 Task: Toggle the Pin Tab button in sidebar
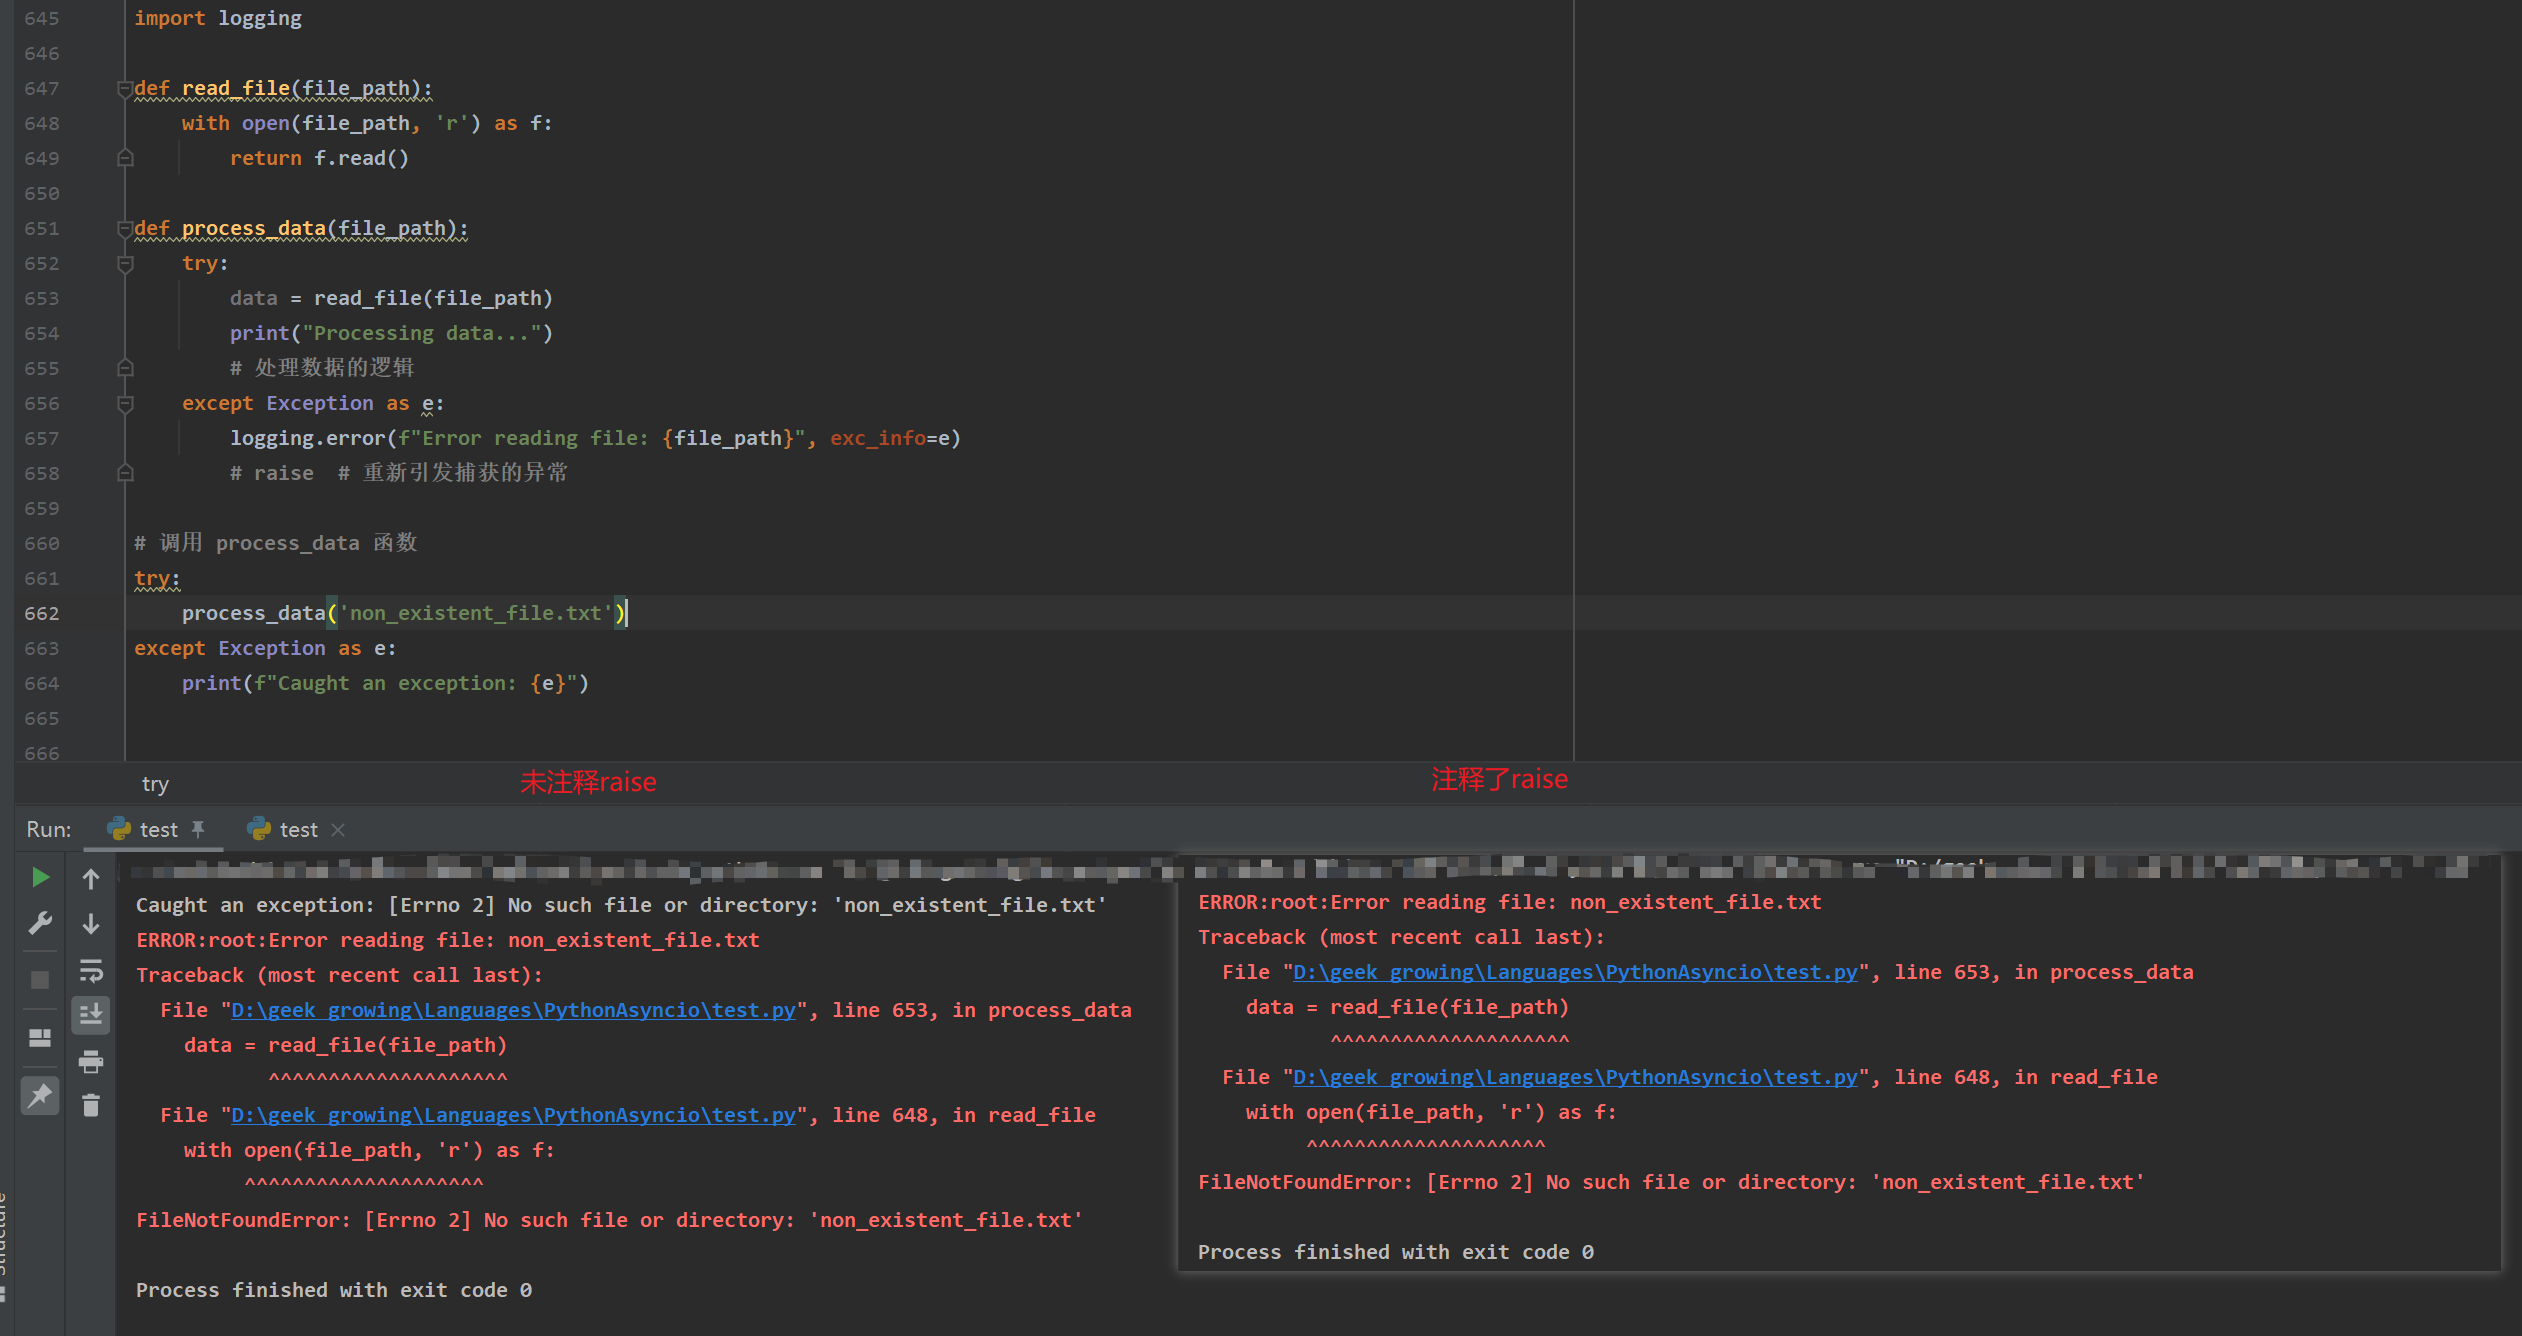coord(40,1096)
